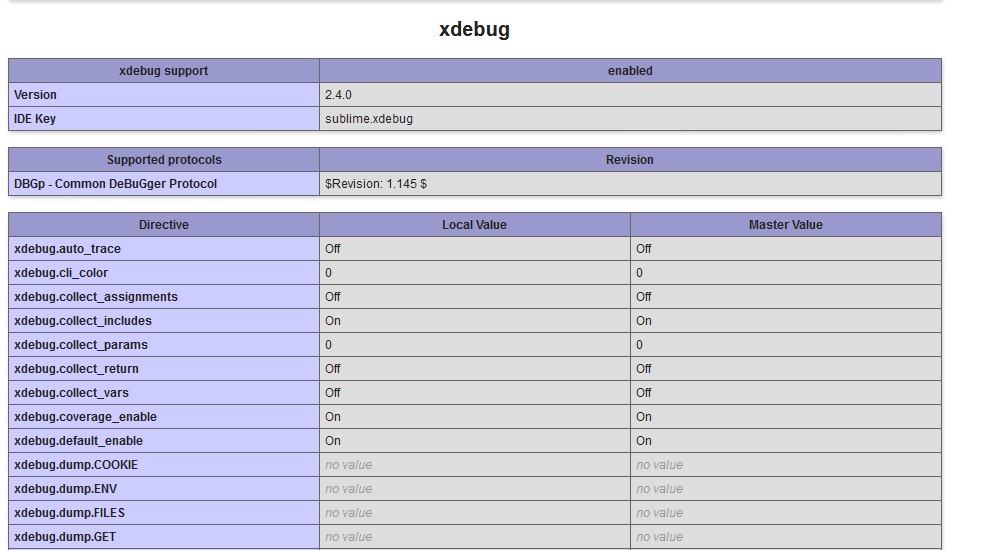Click the 'enabled' header cell
This screenshot has height=550, width=996.
click(630, 71)
